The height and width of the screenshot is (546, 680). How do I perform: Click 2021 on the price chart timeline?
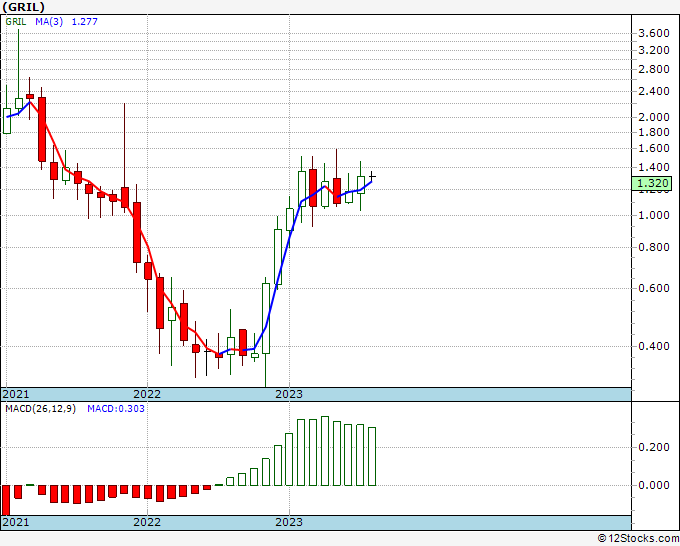(16, 394)
